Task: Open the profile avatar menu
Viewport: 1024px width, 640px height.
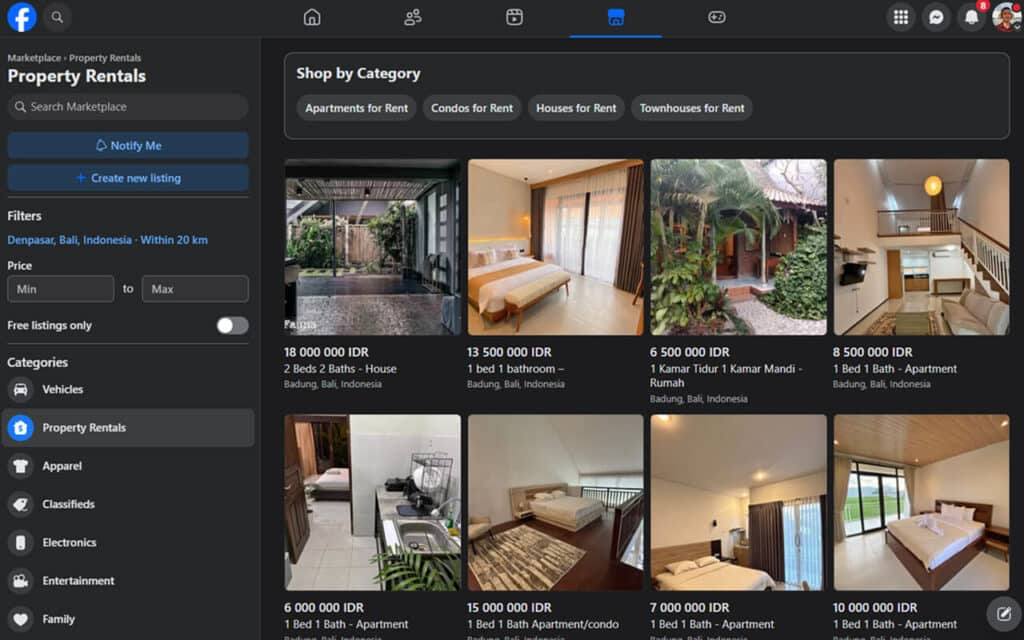Action: 1006,17
